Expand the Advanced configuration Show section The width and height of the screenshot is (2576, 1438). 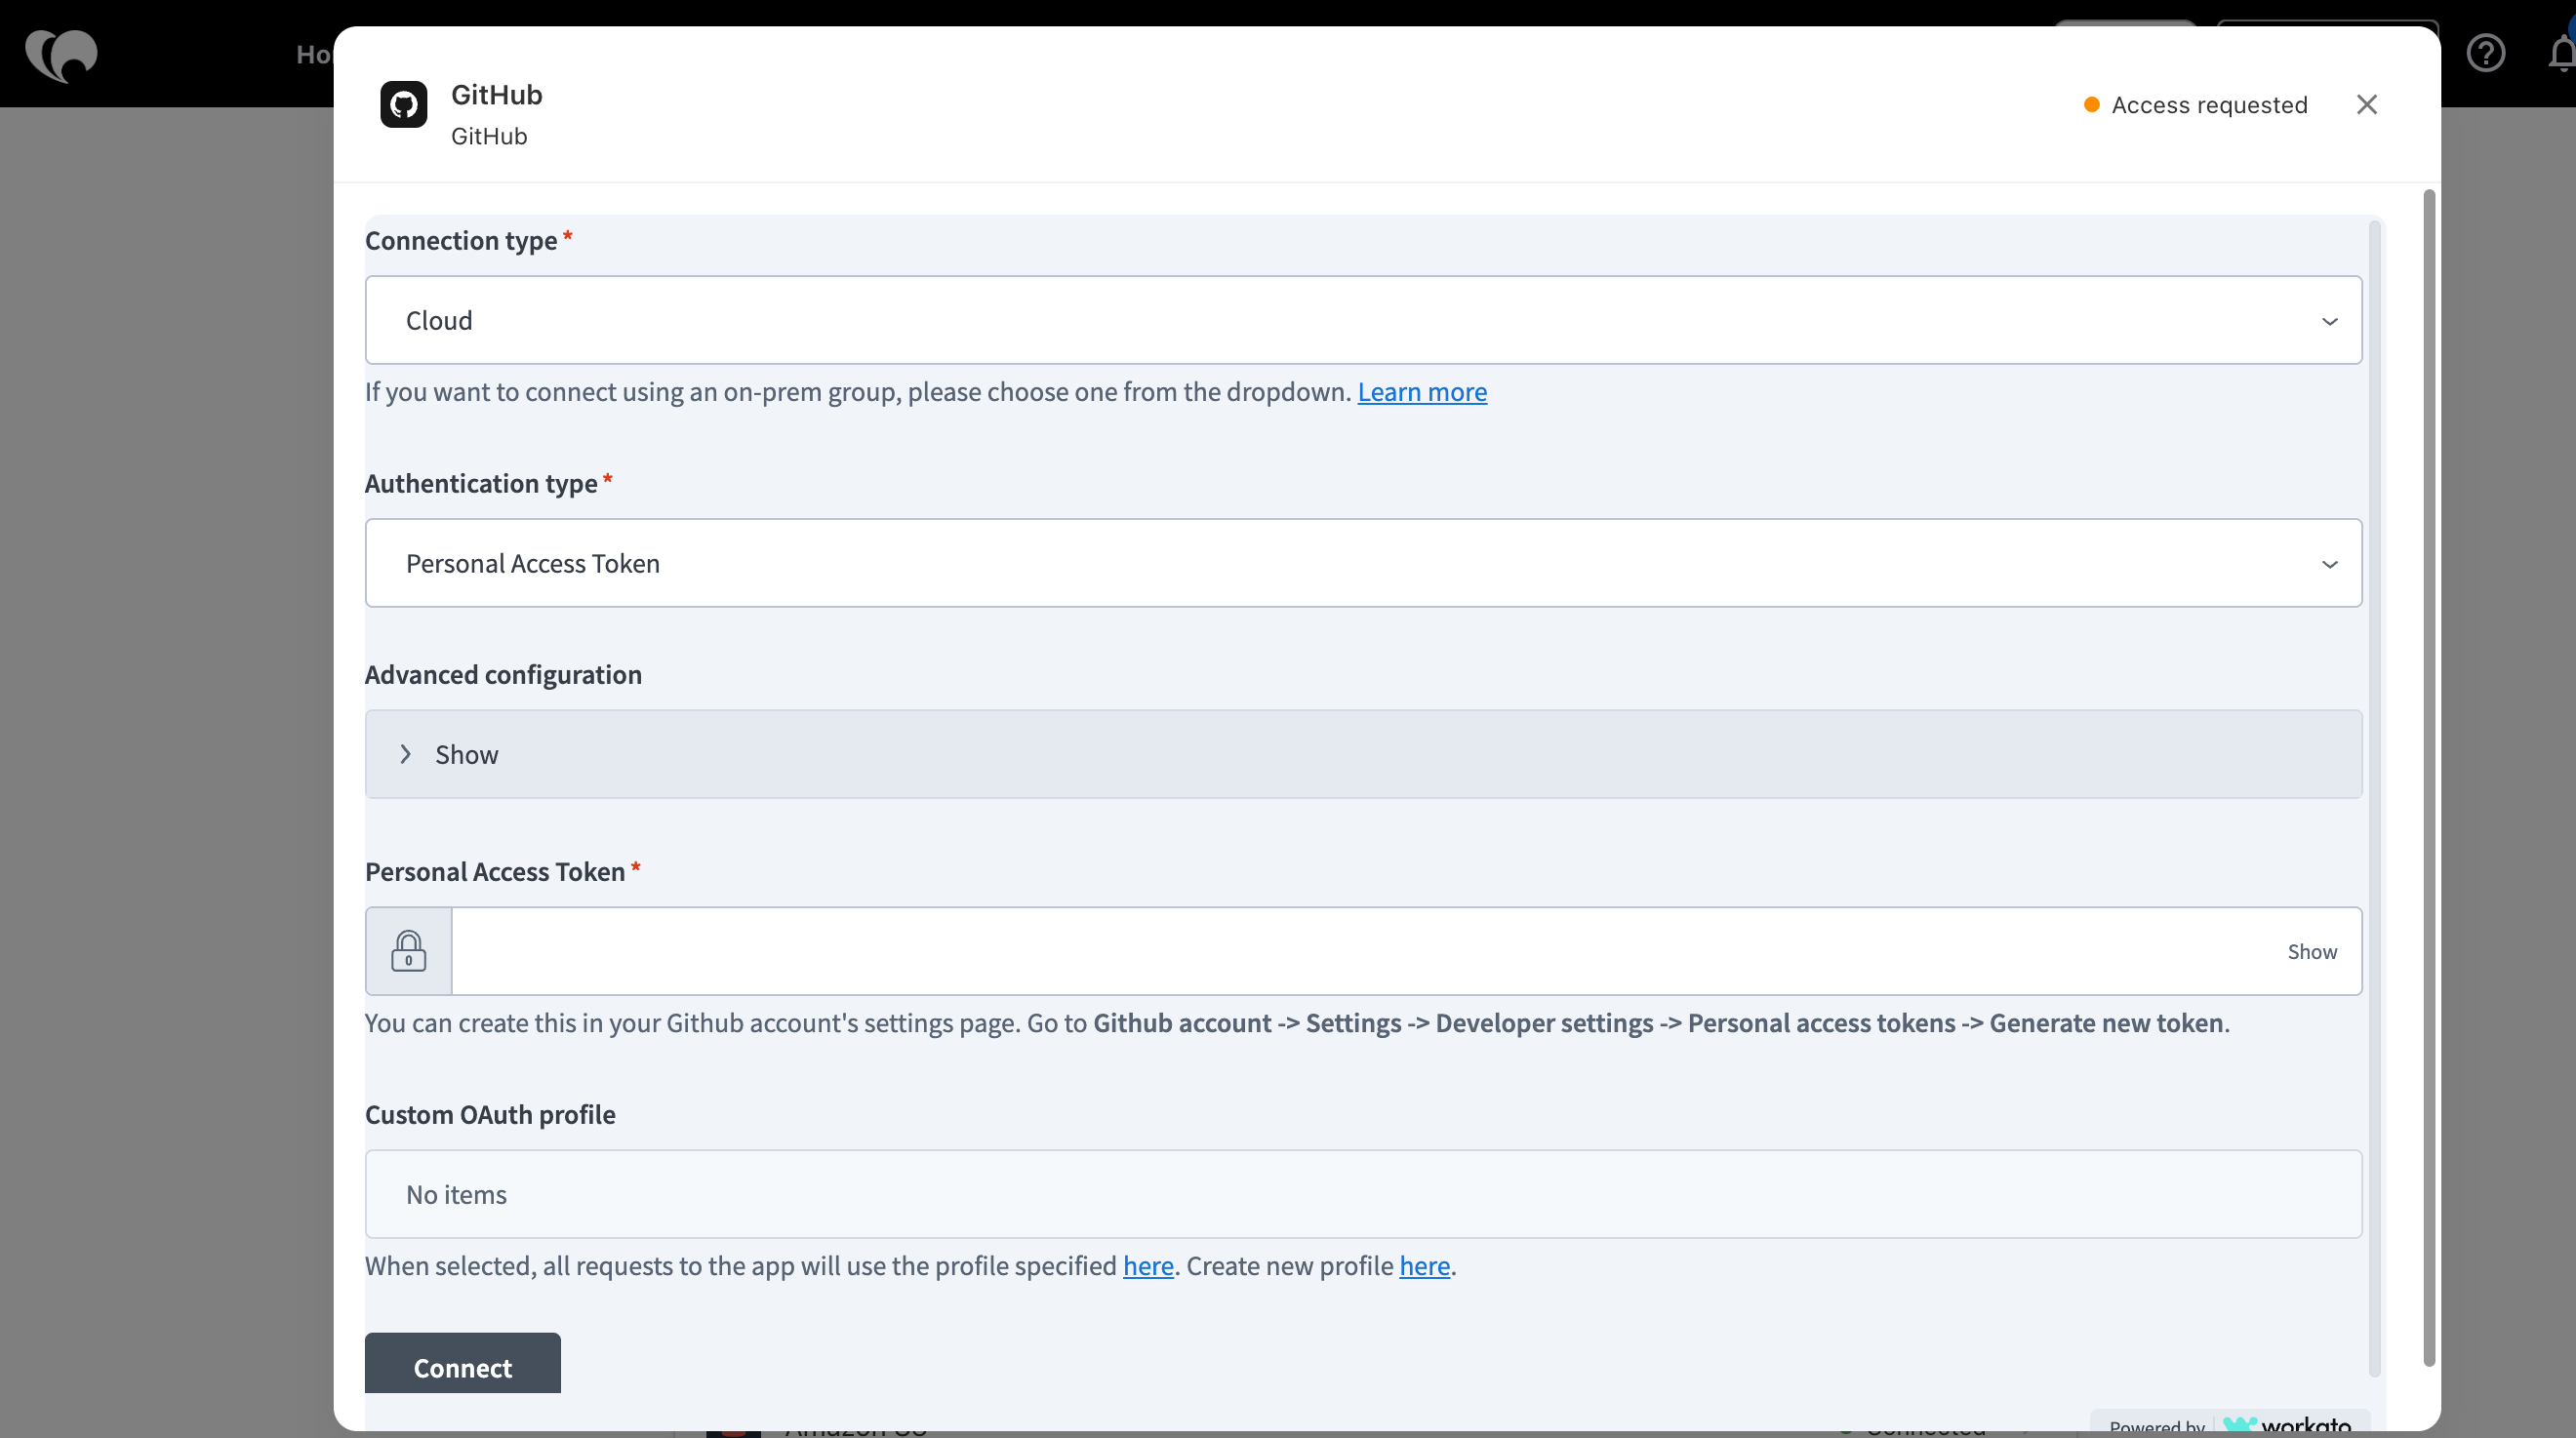point(1363,754)
